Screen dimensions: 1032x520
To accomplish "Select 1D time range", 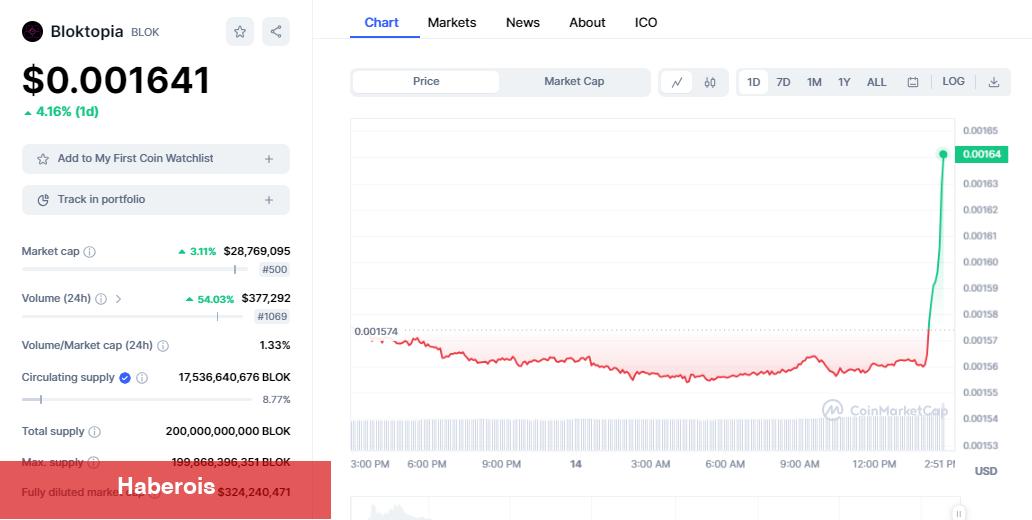I will click(x=754, y=82).
